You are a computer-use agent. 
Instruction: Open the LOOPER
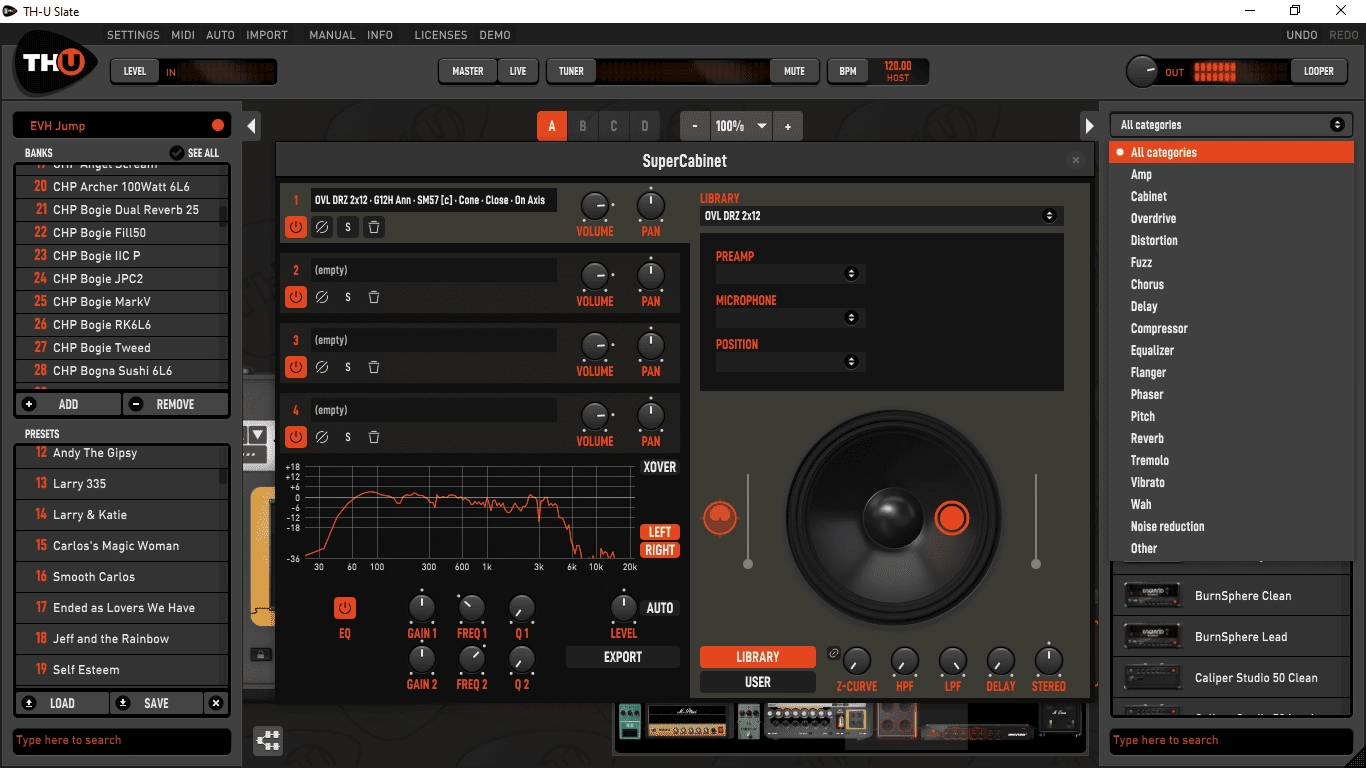1319,71
